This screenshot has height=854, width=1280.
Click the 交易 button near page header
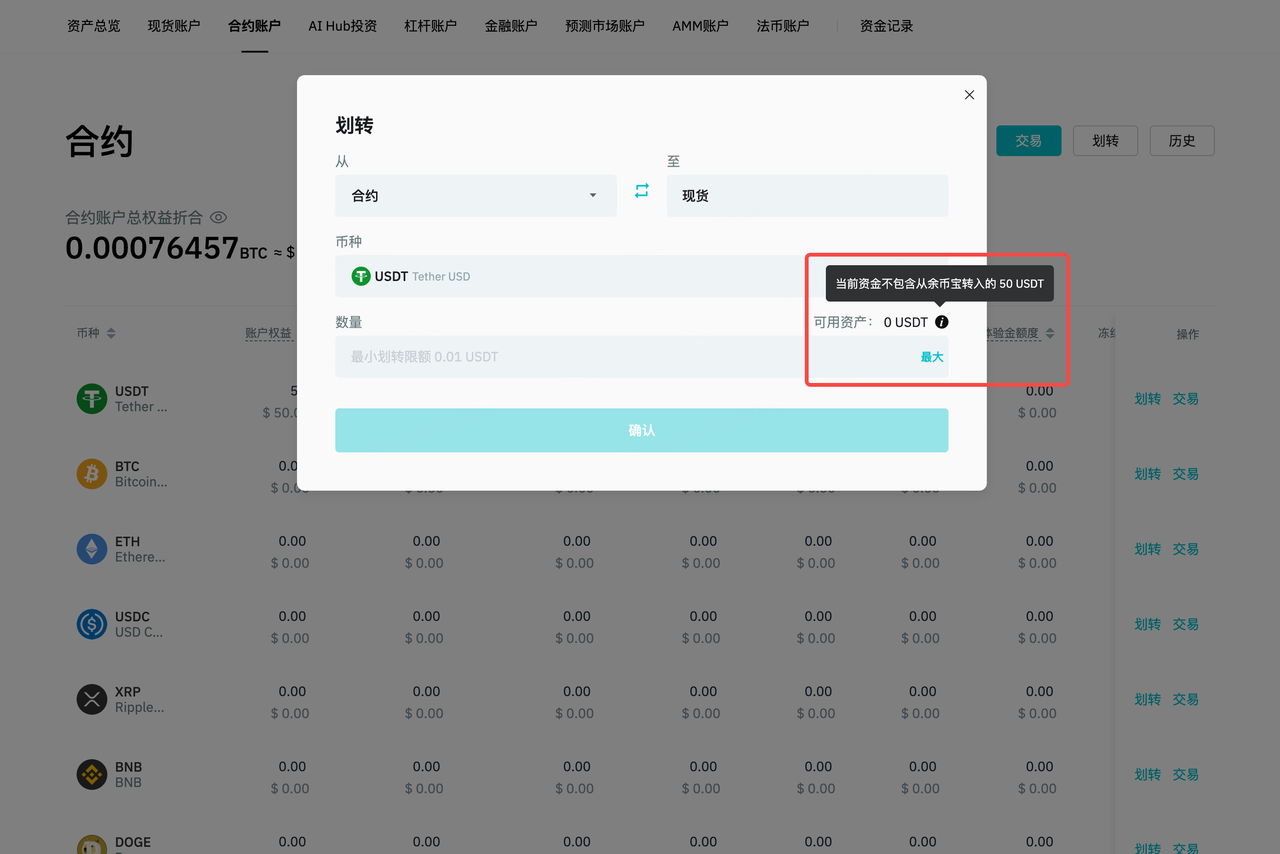click(1028, 141)
